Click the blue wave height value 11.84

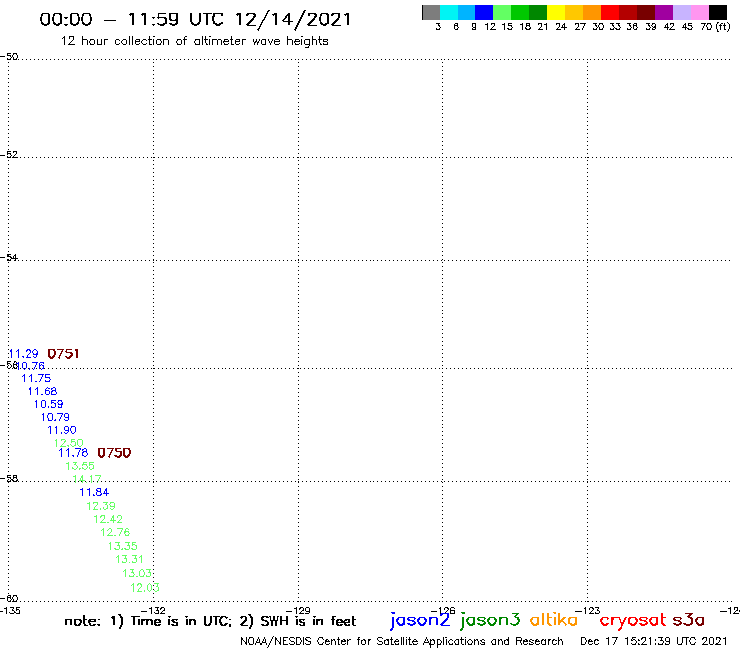pyautogui.click(x=94, y=492)
